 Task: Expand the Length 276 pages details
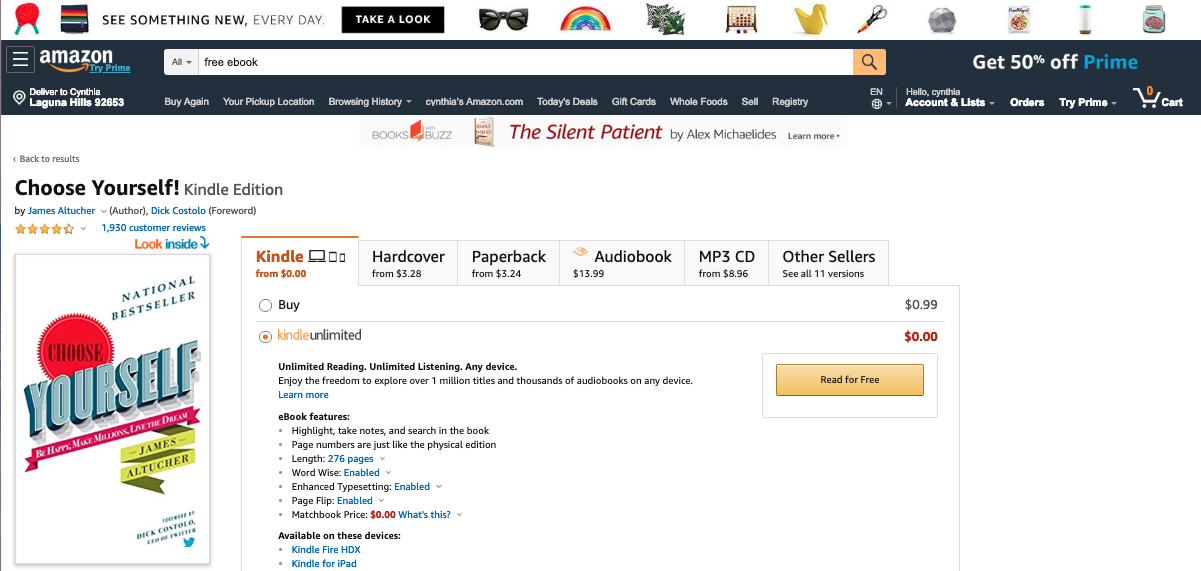tap(383, 459)
